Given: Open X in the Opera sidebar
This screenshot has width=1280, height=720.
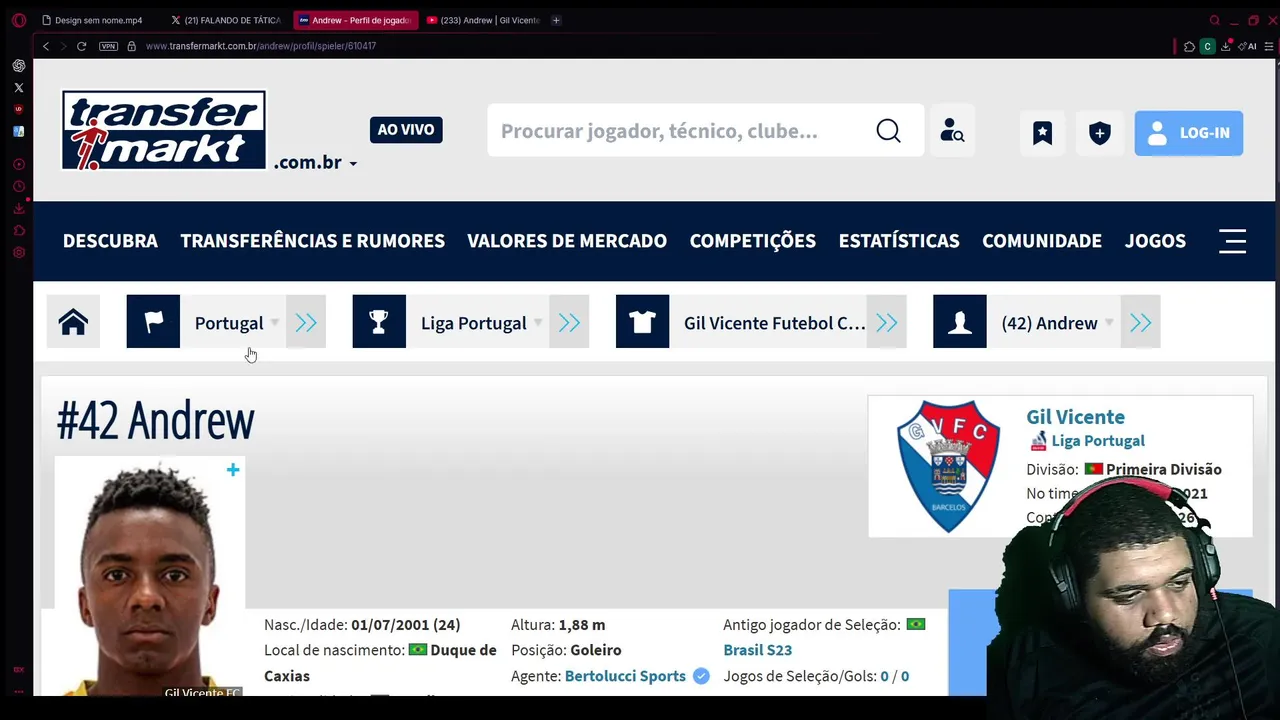Looking at the screenshot, I should (18, 88).
